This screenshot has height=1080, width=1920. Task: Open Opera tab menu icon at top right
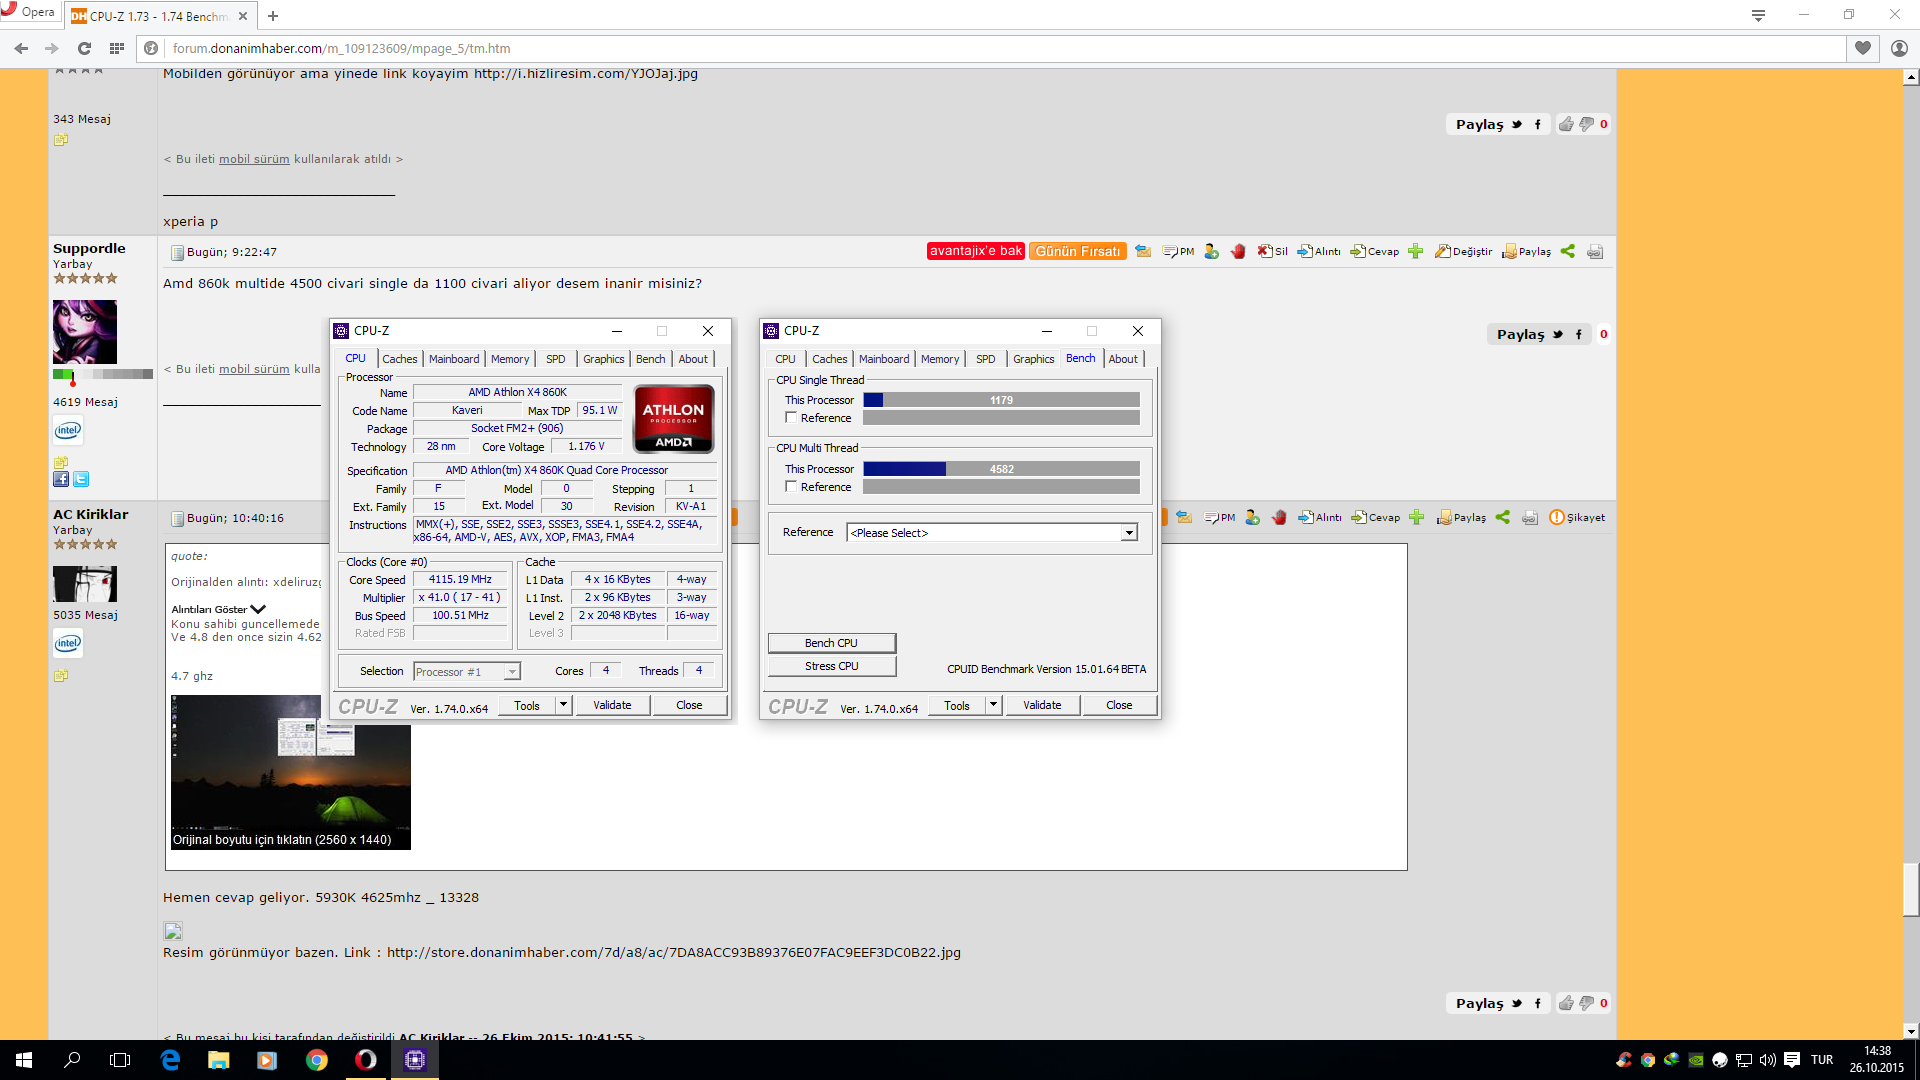point(1758,15)
